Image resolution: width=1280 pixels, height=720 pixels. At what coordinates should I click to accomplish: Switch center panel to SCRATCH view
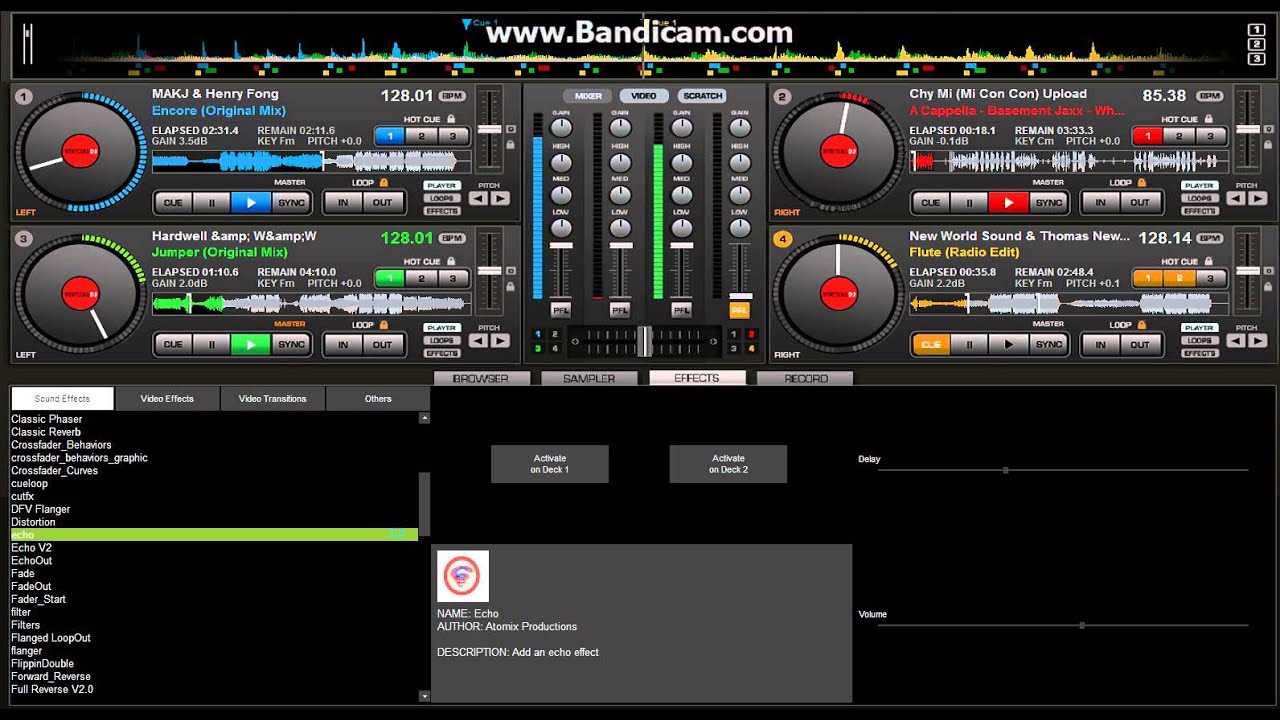[x=702, y=96]
